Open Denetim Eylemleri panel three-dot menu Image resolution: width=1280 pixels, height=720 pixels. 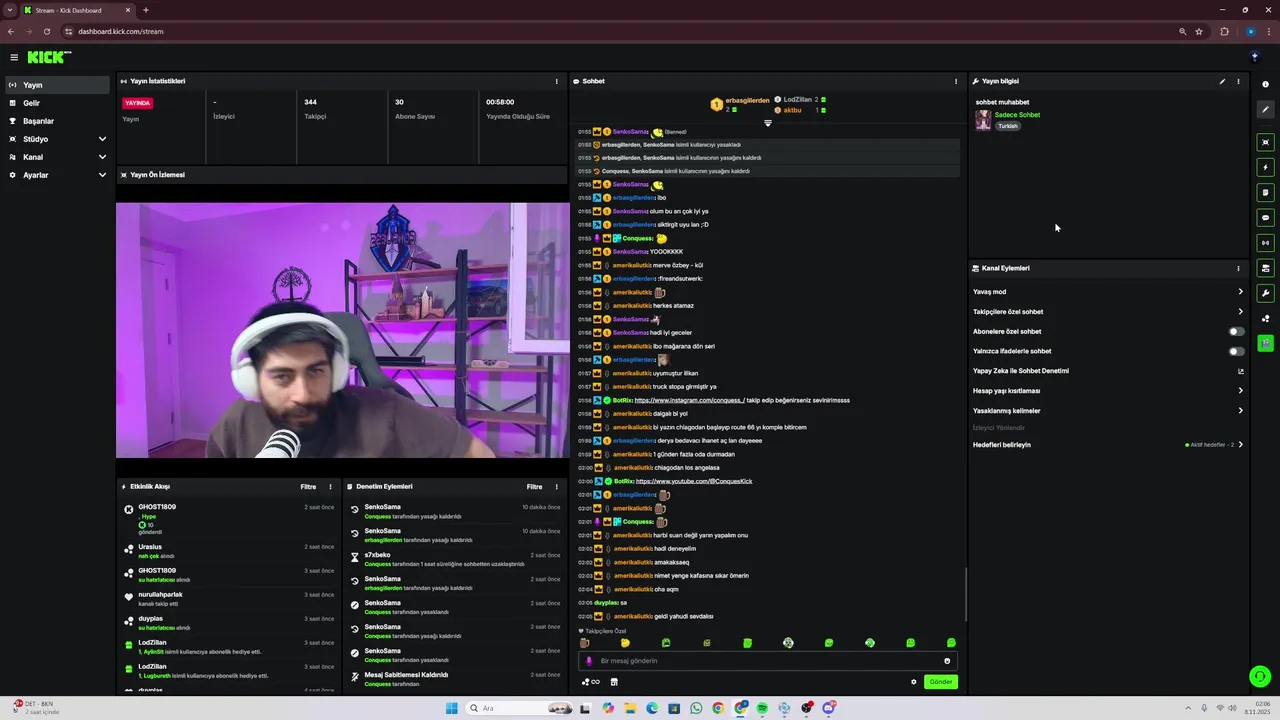[x=557, y=487]
